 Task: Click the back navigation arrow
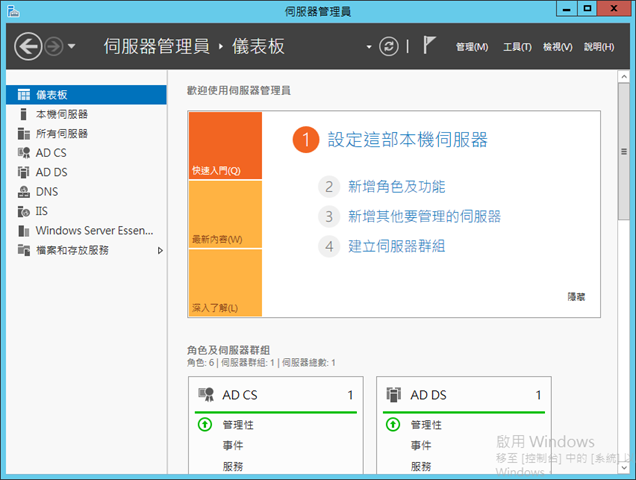coord(28,46)
